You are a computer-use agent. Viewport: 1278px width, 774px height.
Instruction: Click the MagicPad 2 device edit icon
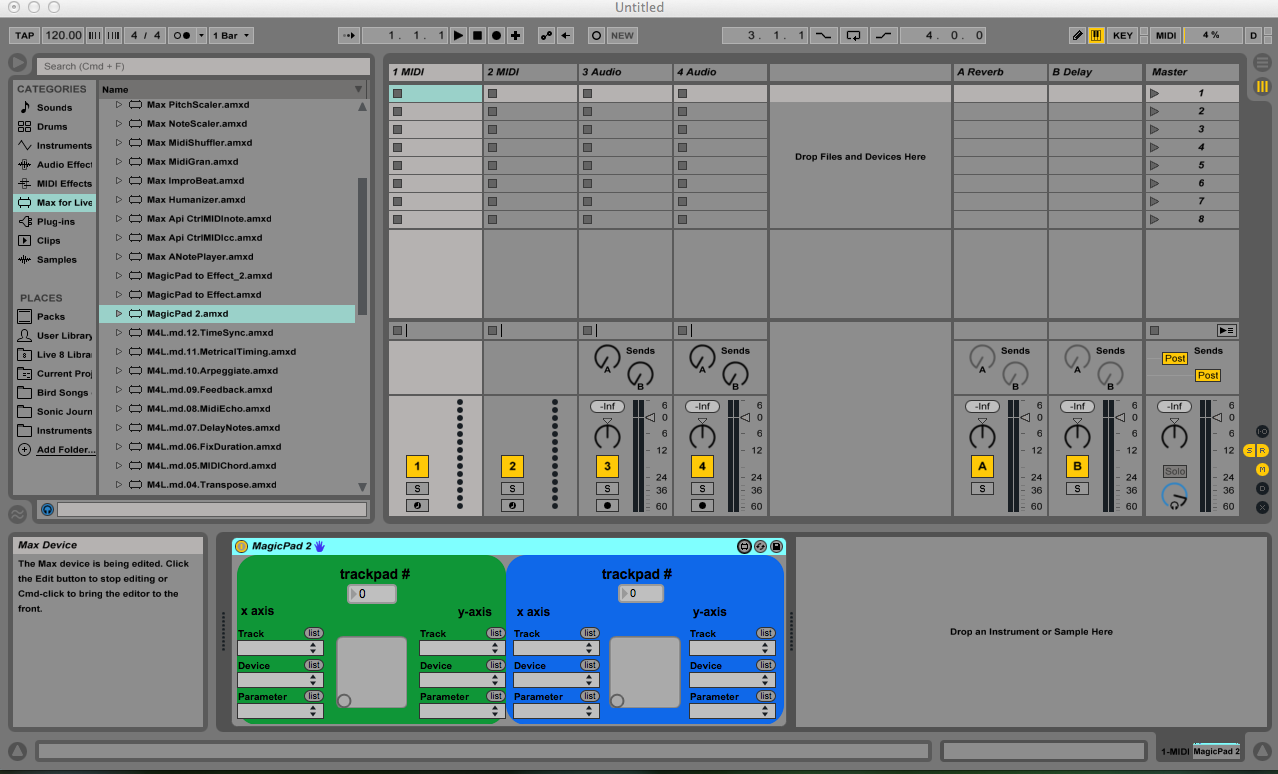pyautogui.click(x=744, y=547)
